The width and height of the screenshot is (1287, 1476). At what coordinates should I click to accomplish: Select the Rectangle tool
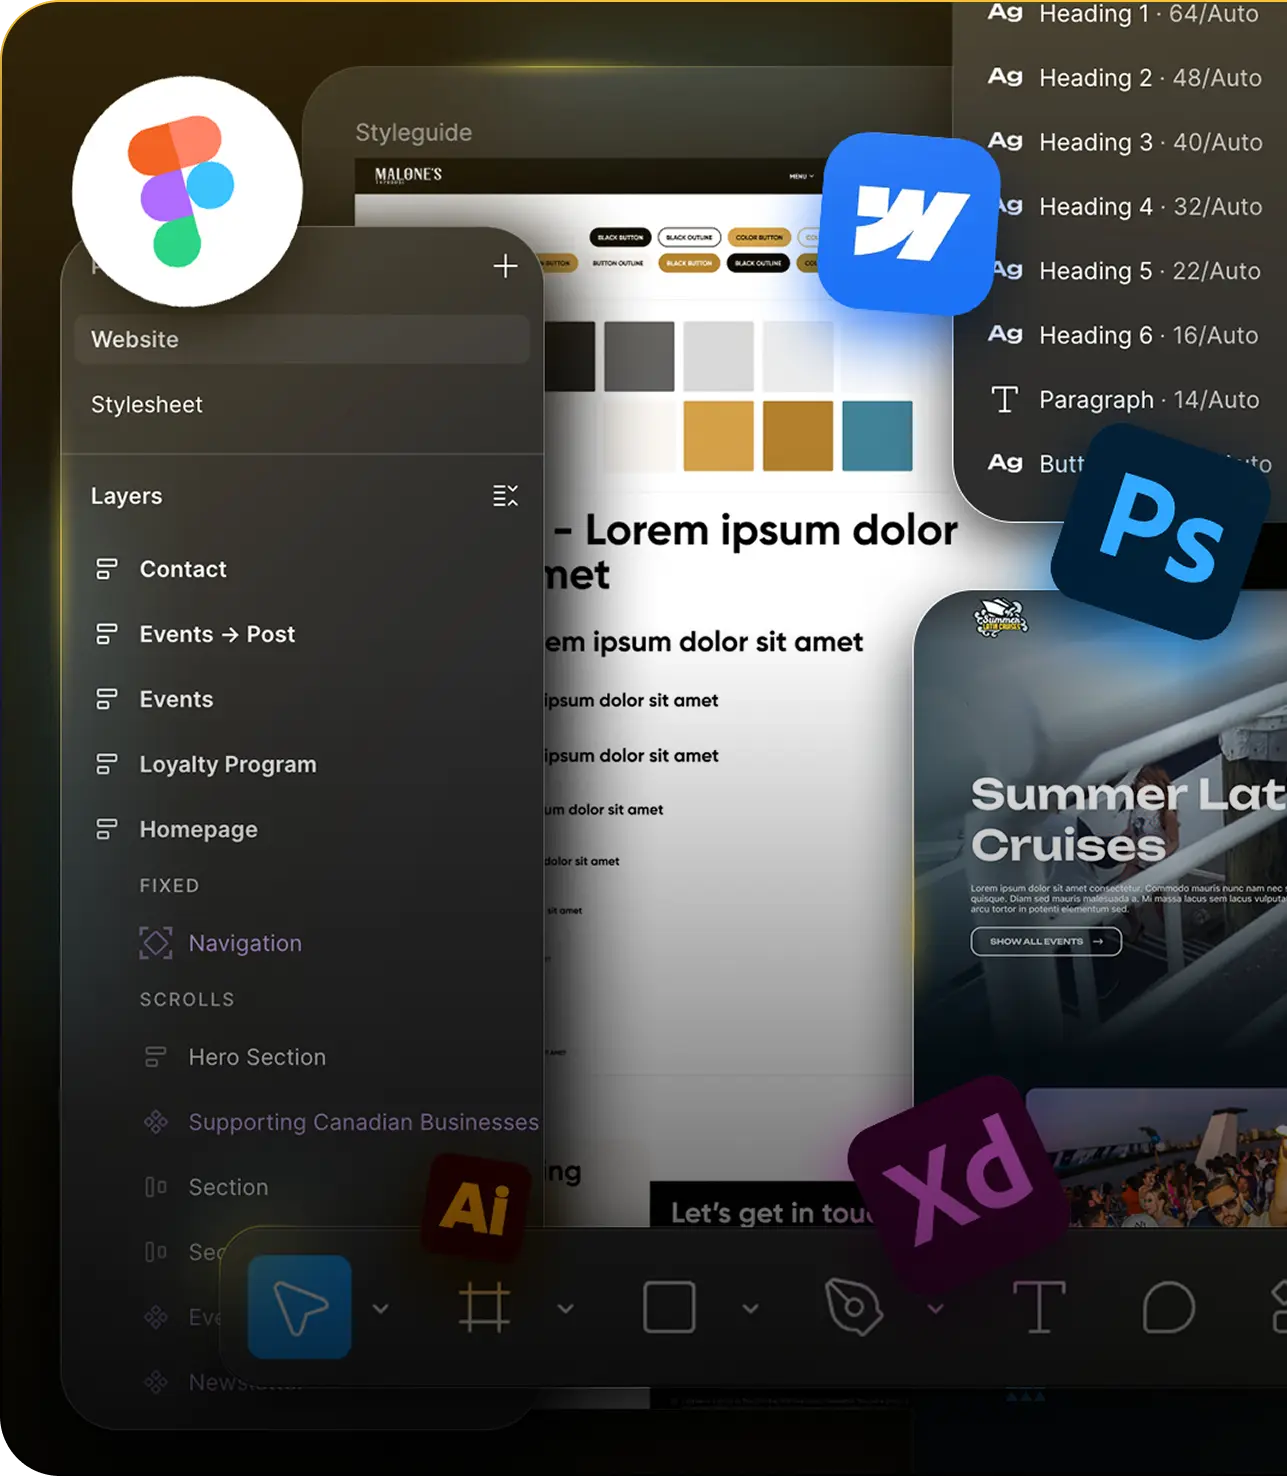[x=668, y=1307]
